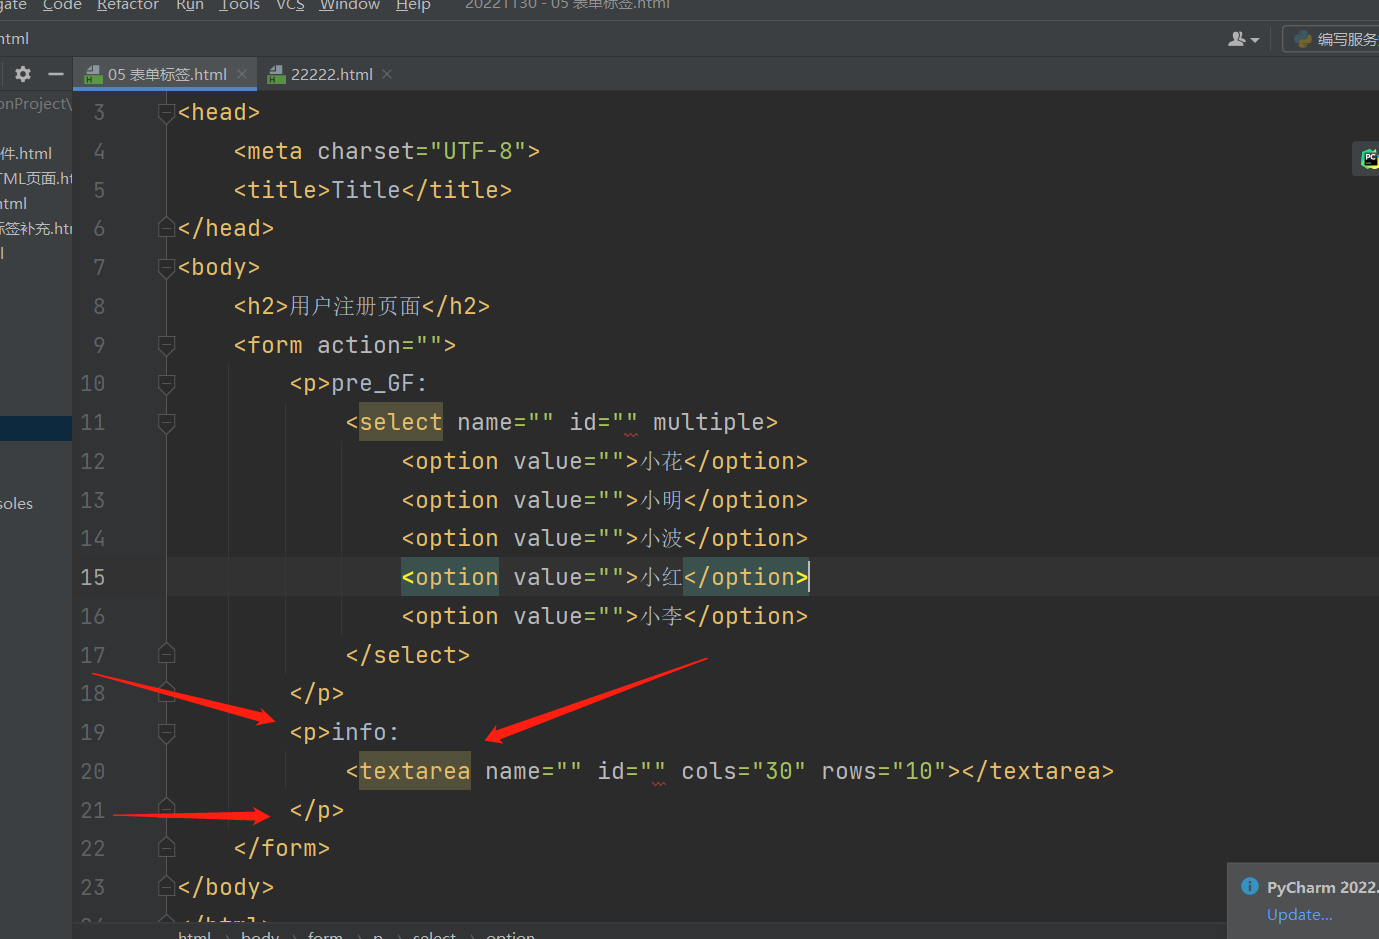Collapse the body block fold marker on line 7
Viewport: 1379px width, 939px height.
tap(167, 268)
